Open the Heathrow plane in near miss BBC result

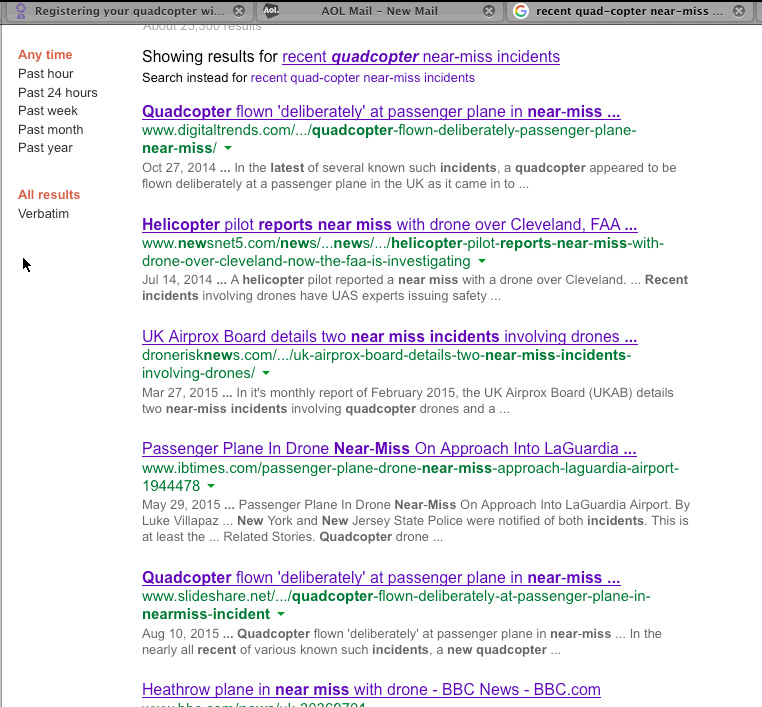(371, 689)
